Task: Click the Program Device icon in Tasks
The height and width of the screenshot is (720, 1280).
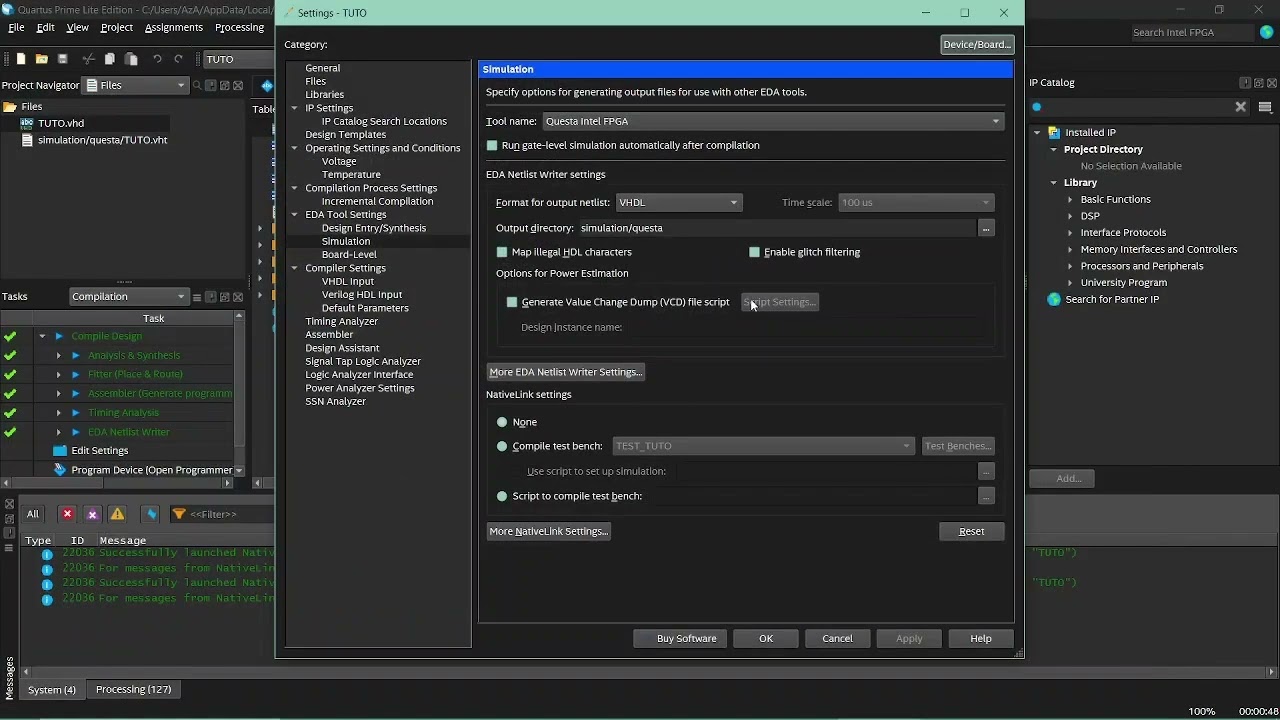Action: (x=60, y=470)
